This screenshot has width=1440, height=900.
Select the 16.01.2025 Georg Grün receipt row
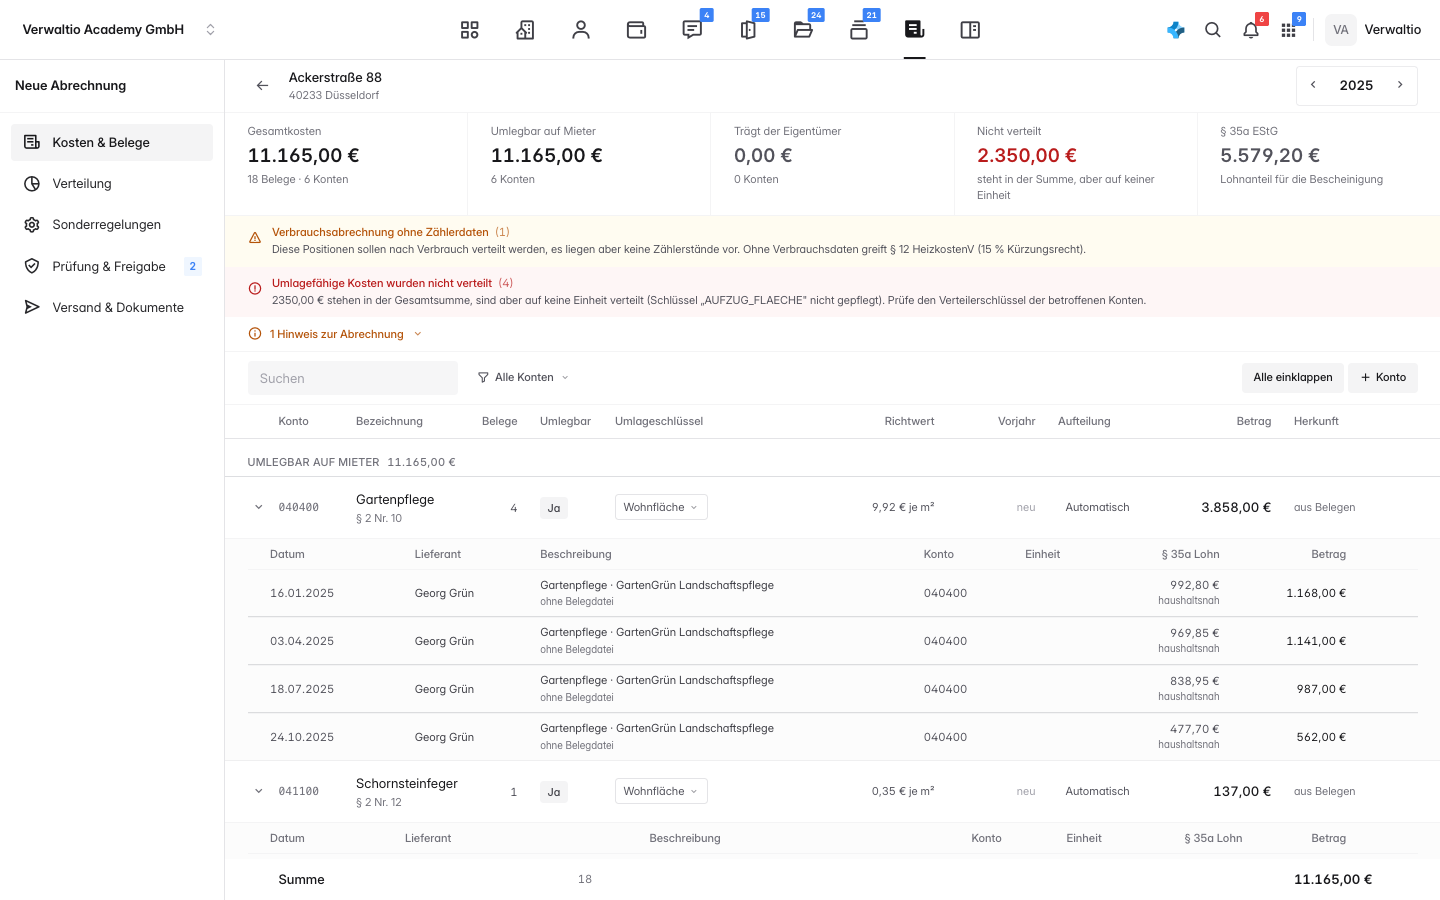point(833,593)
